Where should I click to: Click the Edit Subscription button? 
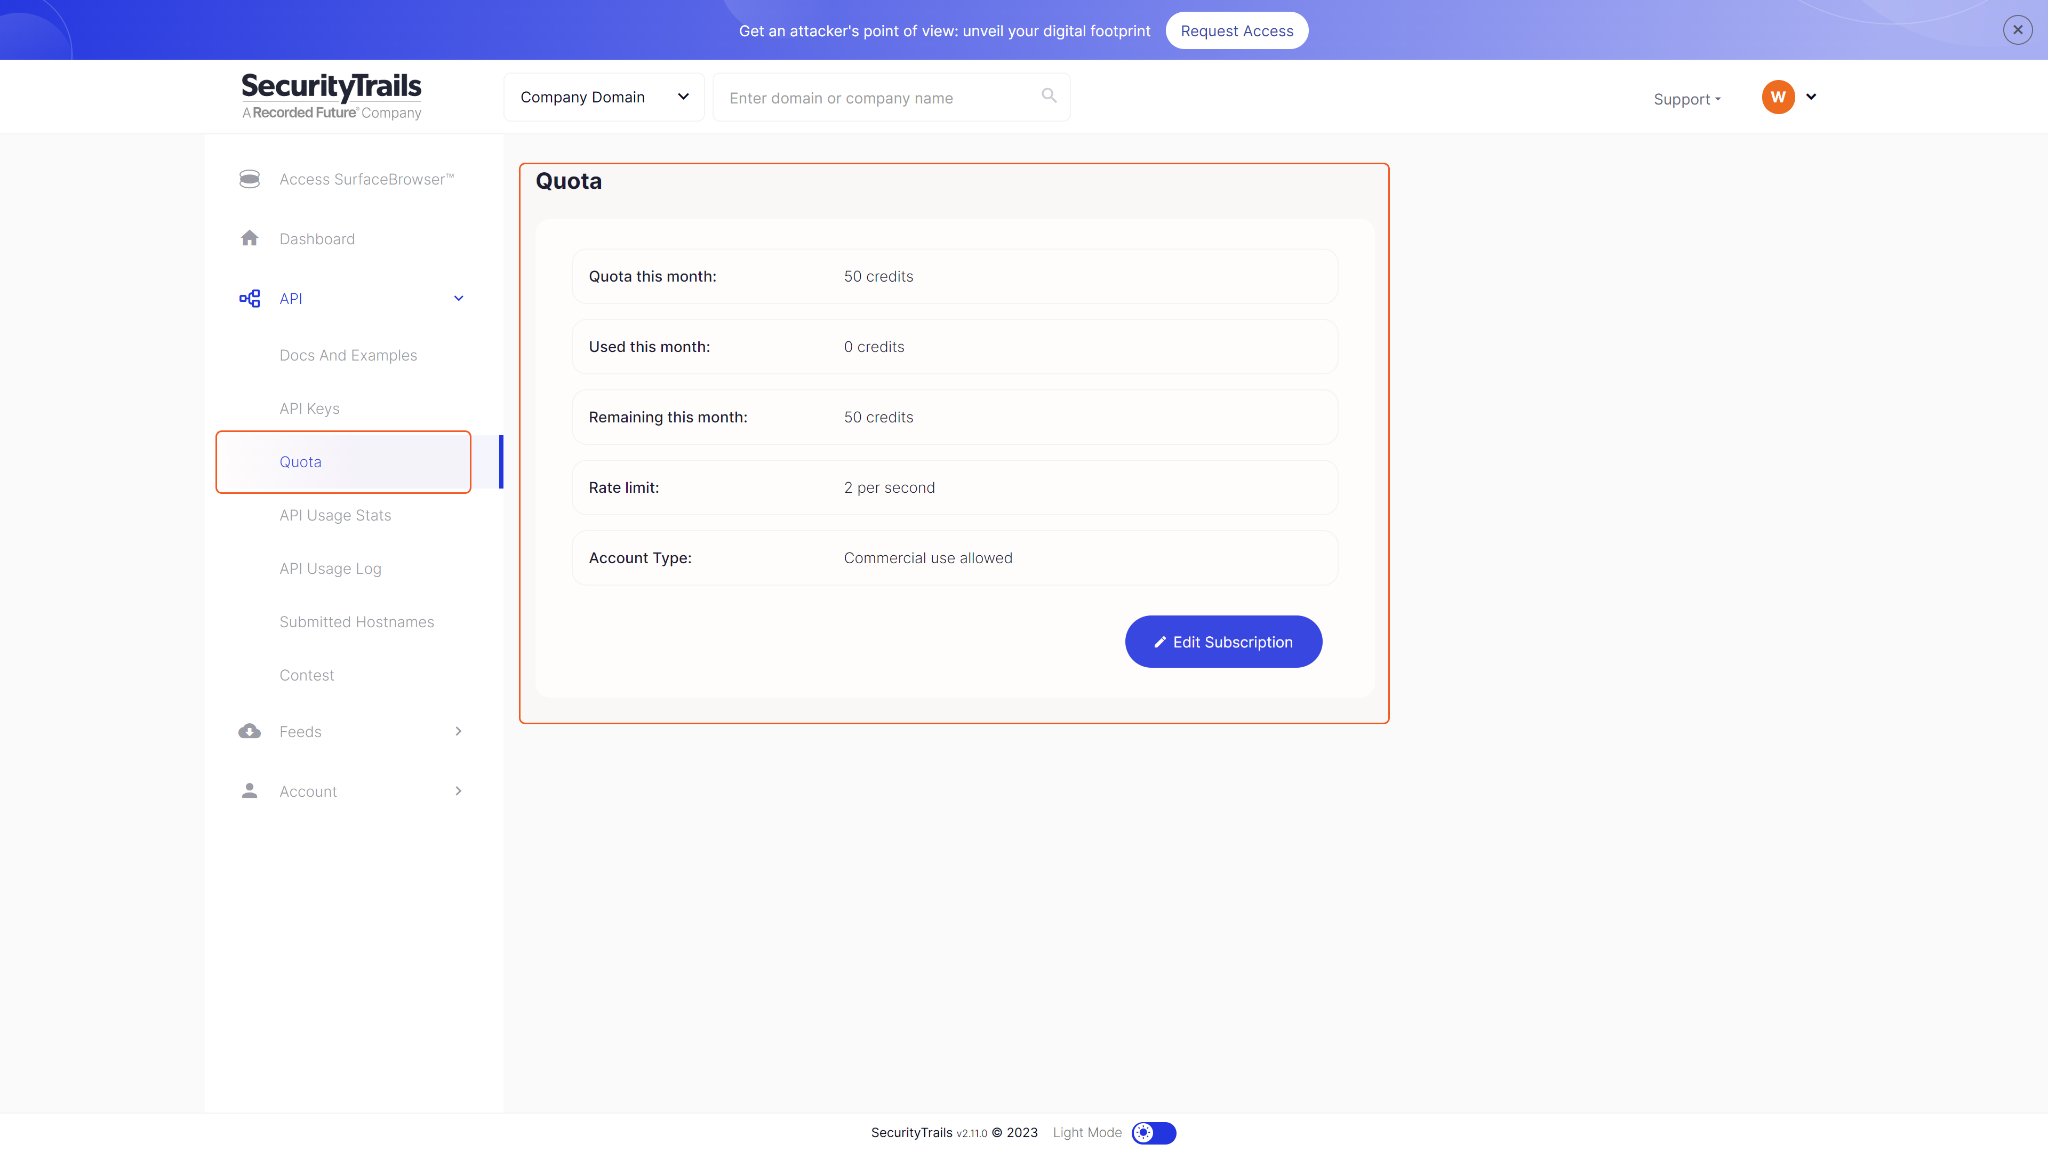[x=1223, y=642]
